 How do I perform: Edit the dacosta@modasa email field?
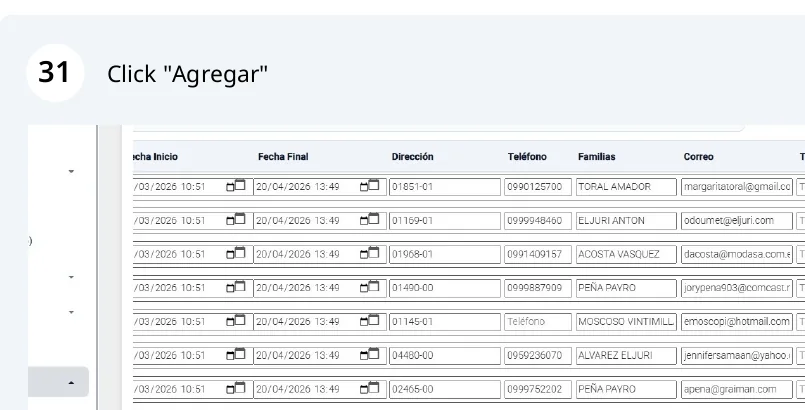click(x=737, y=255)
